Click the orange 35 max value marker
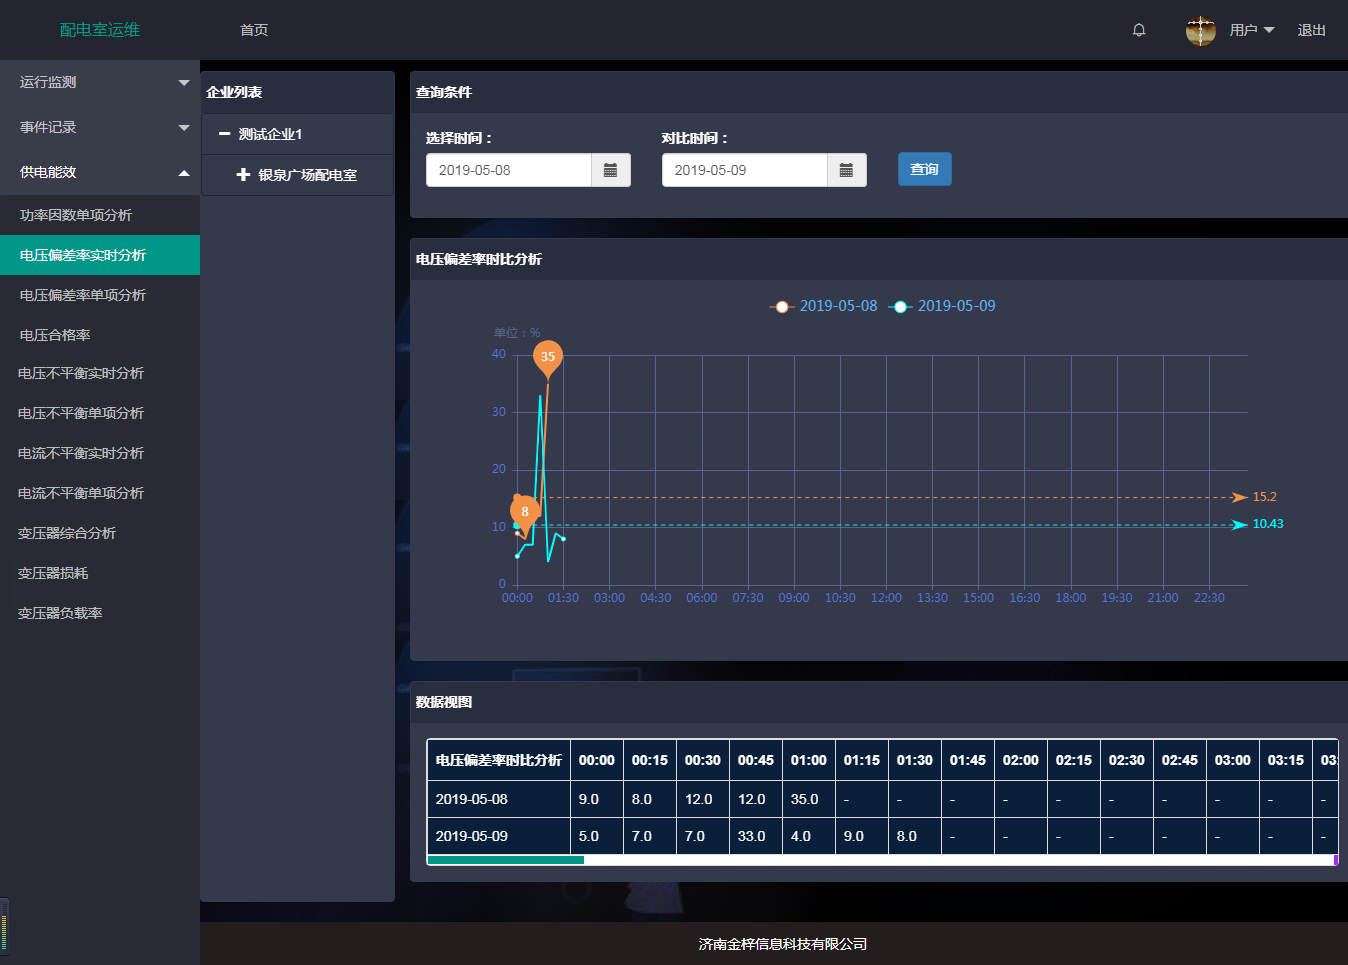This screenshot has height=965, width=1348. pos(548,357)
